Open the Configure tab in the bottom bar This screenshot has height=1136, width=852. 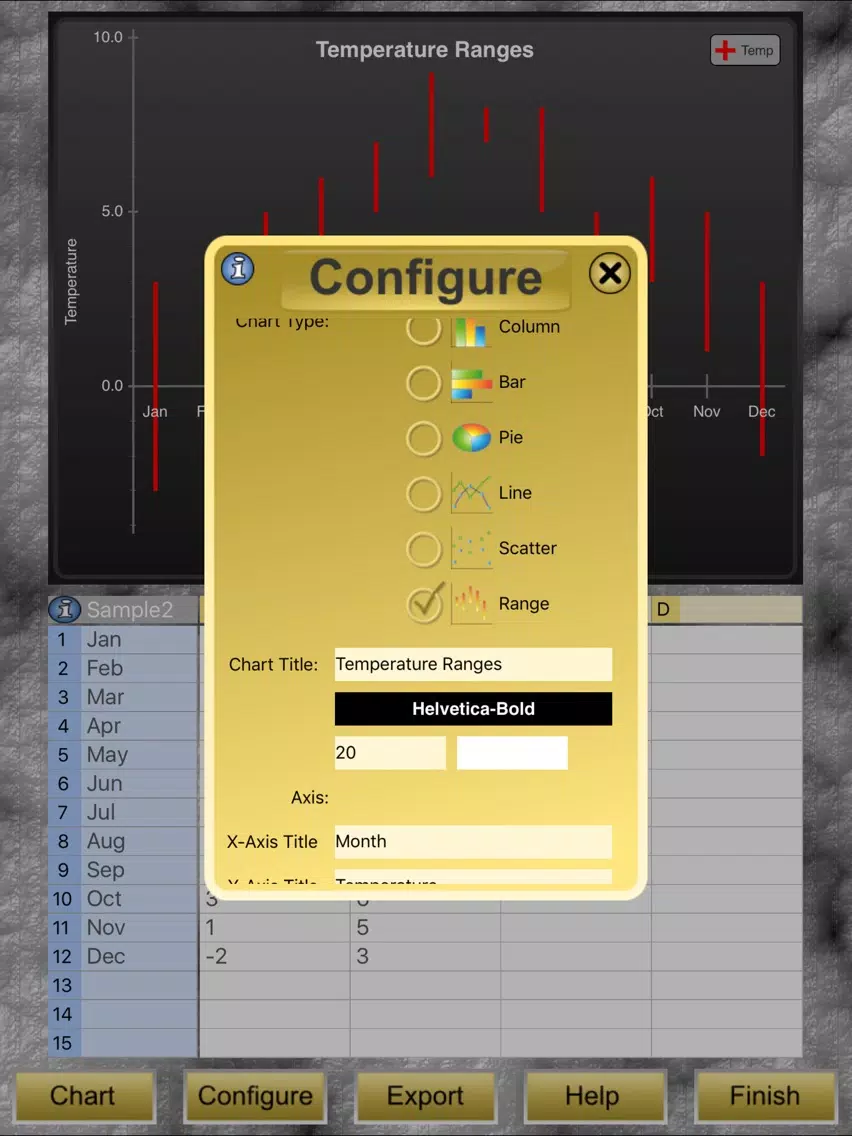[x=255, y=1096]
